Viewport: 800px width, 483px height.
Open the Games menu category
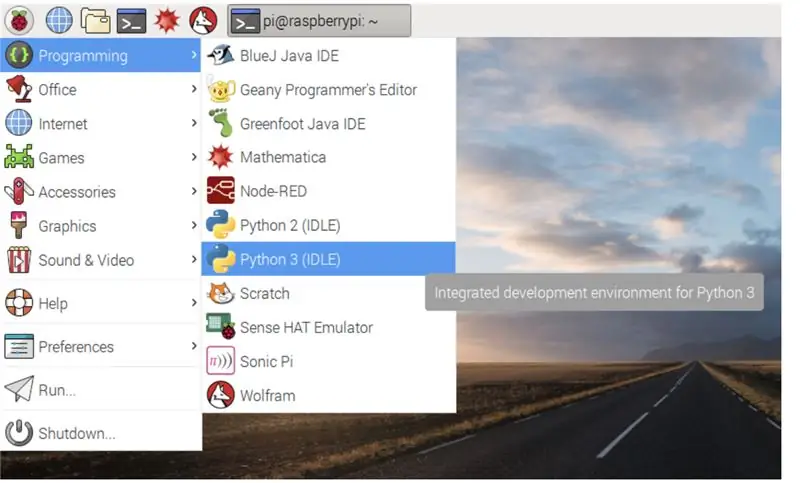pos(101,157)
